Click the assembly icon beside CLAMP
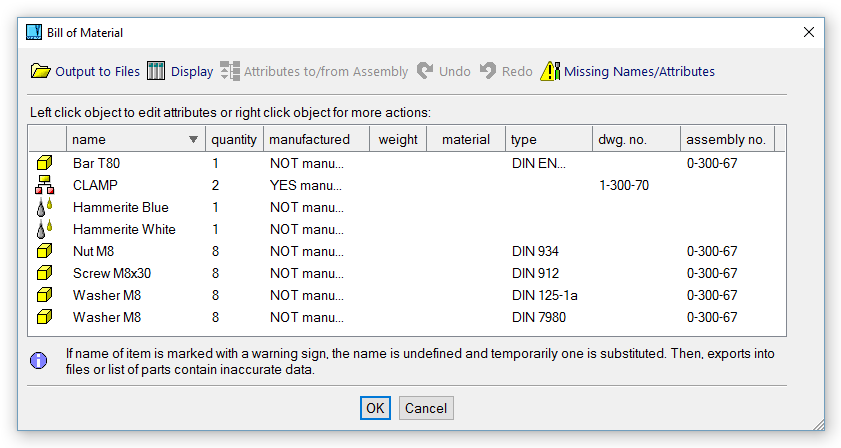Image resolution: width=841 pixels, height=448 pixels. pos(44,185)
